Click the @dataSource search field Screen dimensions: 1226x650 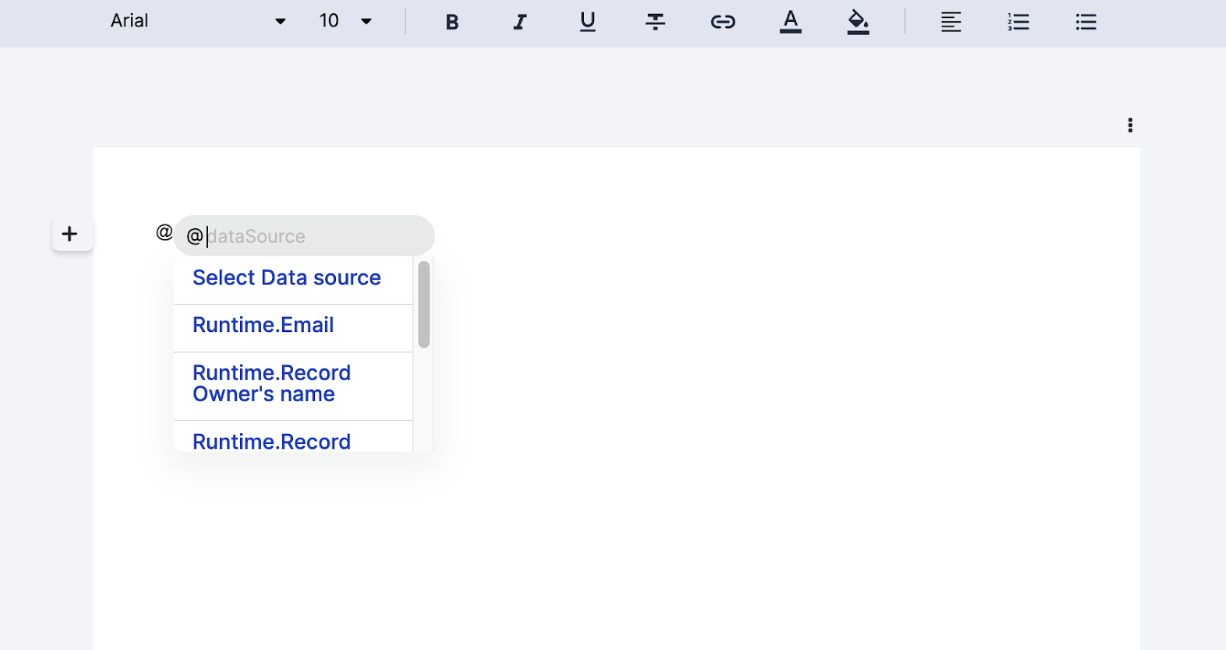(x=304, y=236)
